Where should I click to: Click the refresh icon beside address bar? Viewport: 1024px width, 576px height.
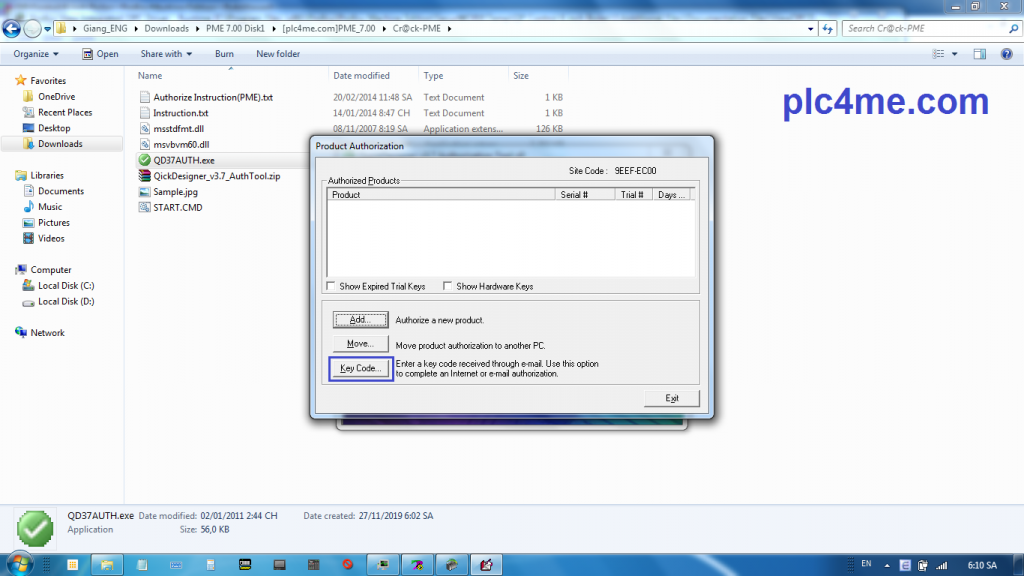click(x=828, y=29)
